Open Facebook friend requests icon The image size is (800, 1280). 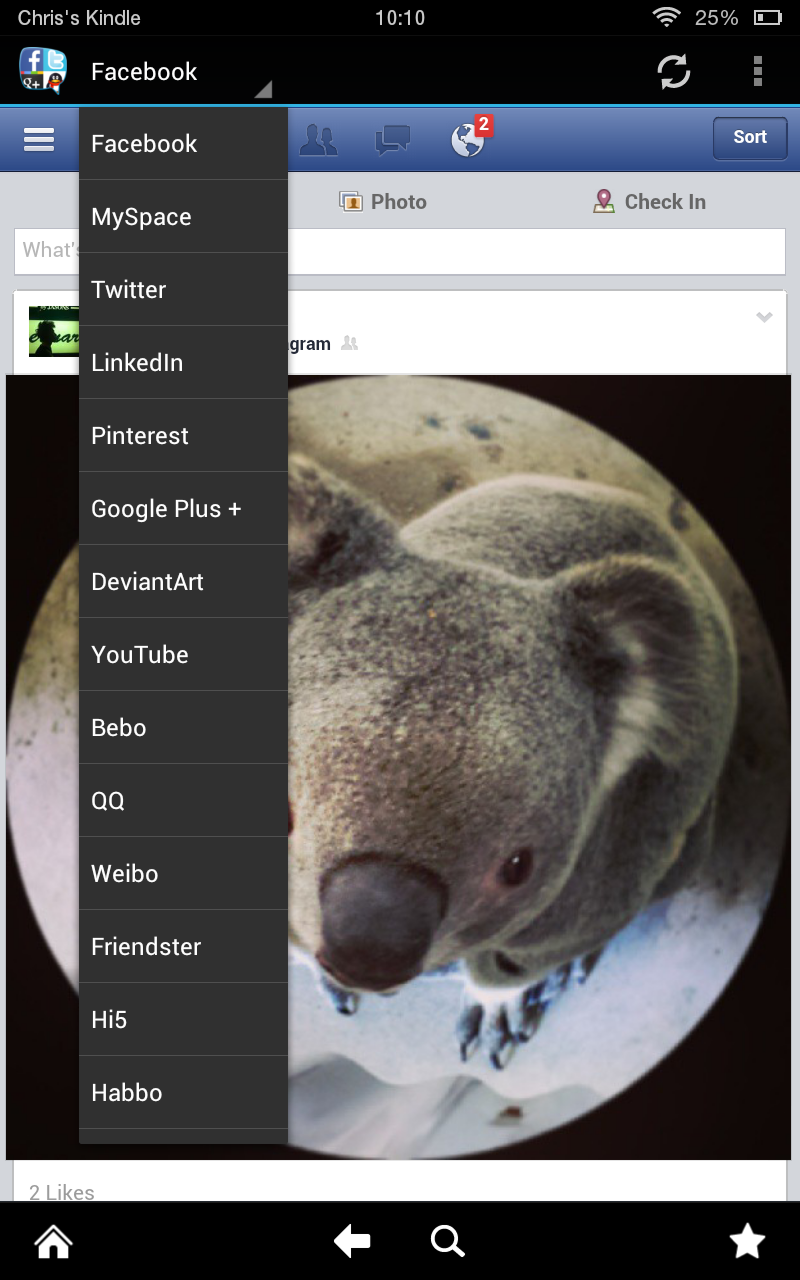click(319, 140)
